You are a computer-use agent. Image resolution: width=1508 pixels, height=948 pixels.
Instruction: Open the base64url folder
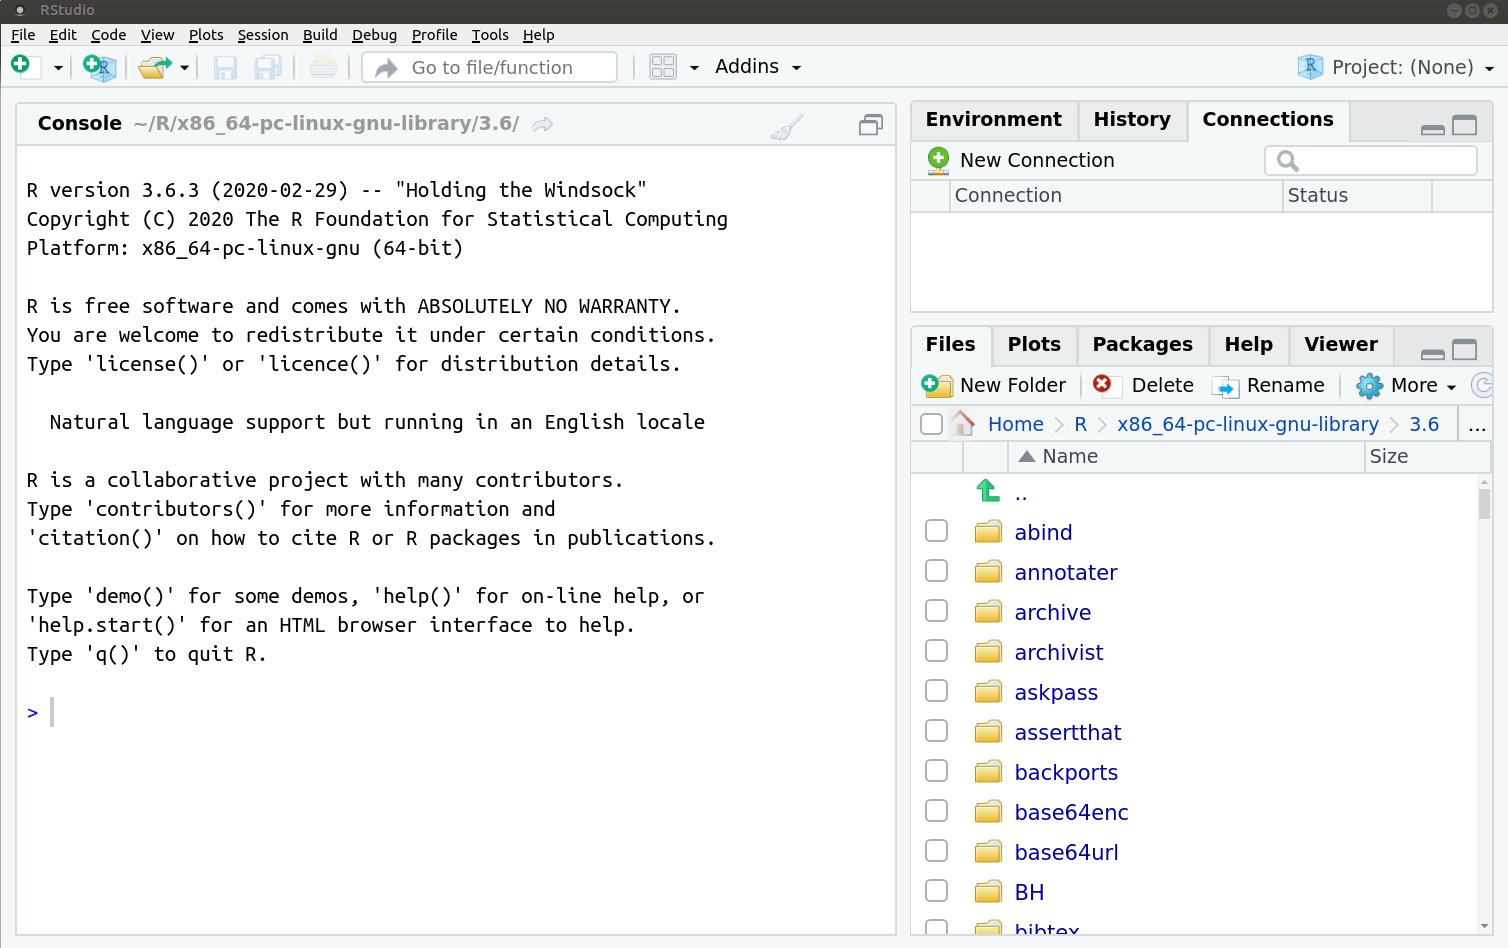(1066, 852)
